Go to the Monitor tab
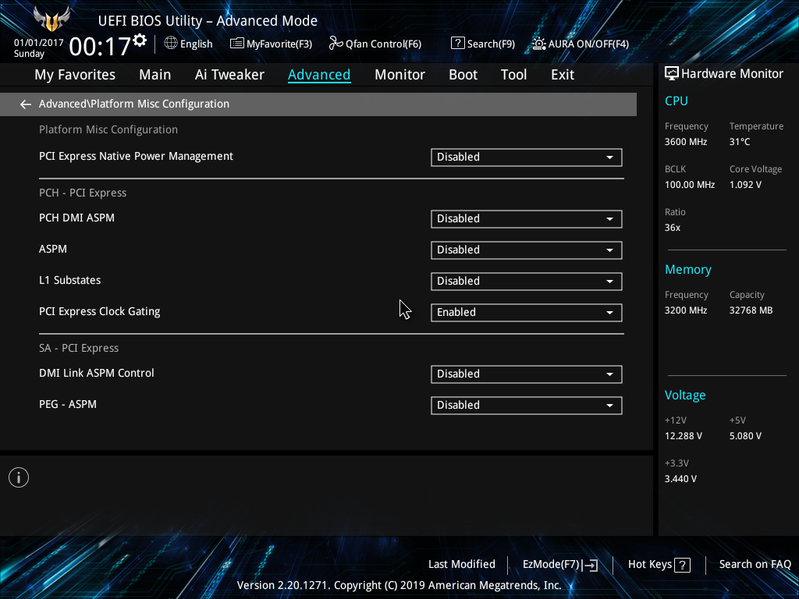Screen dimensions: 799x599 [400, 75]
